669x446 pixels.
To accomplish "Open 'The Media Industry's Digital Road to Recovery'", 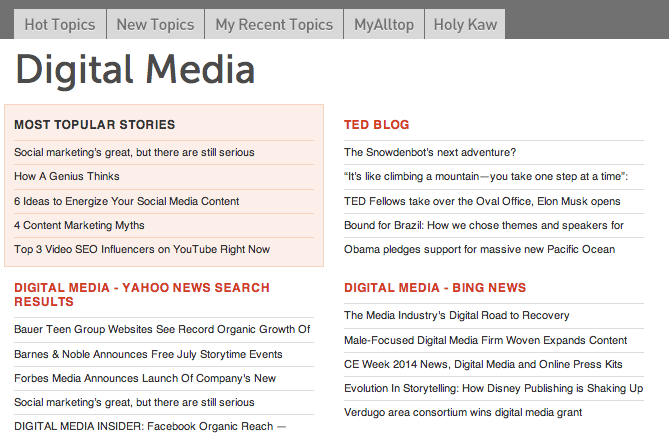I will coord(457,315).
